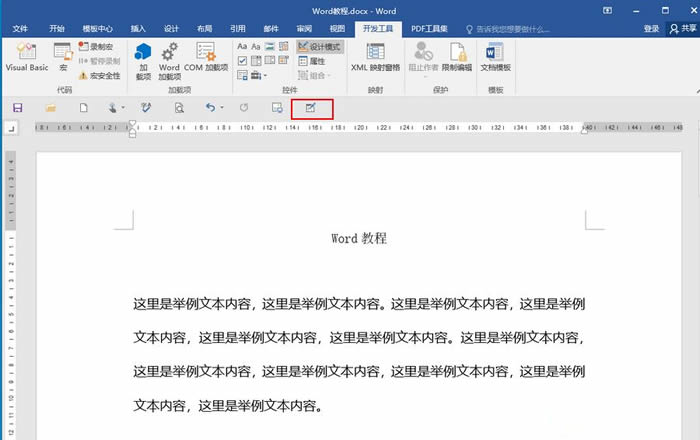Click the highlighted edit form icon
Screen dimensions: 700x440
(311, 108)
